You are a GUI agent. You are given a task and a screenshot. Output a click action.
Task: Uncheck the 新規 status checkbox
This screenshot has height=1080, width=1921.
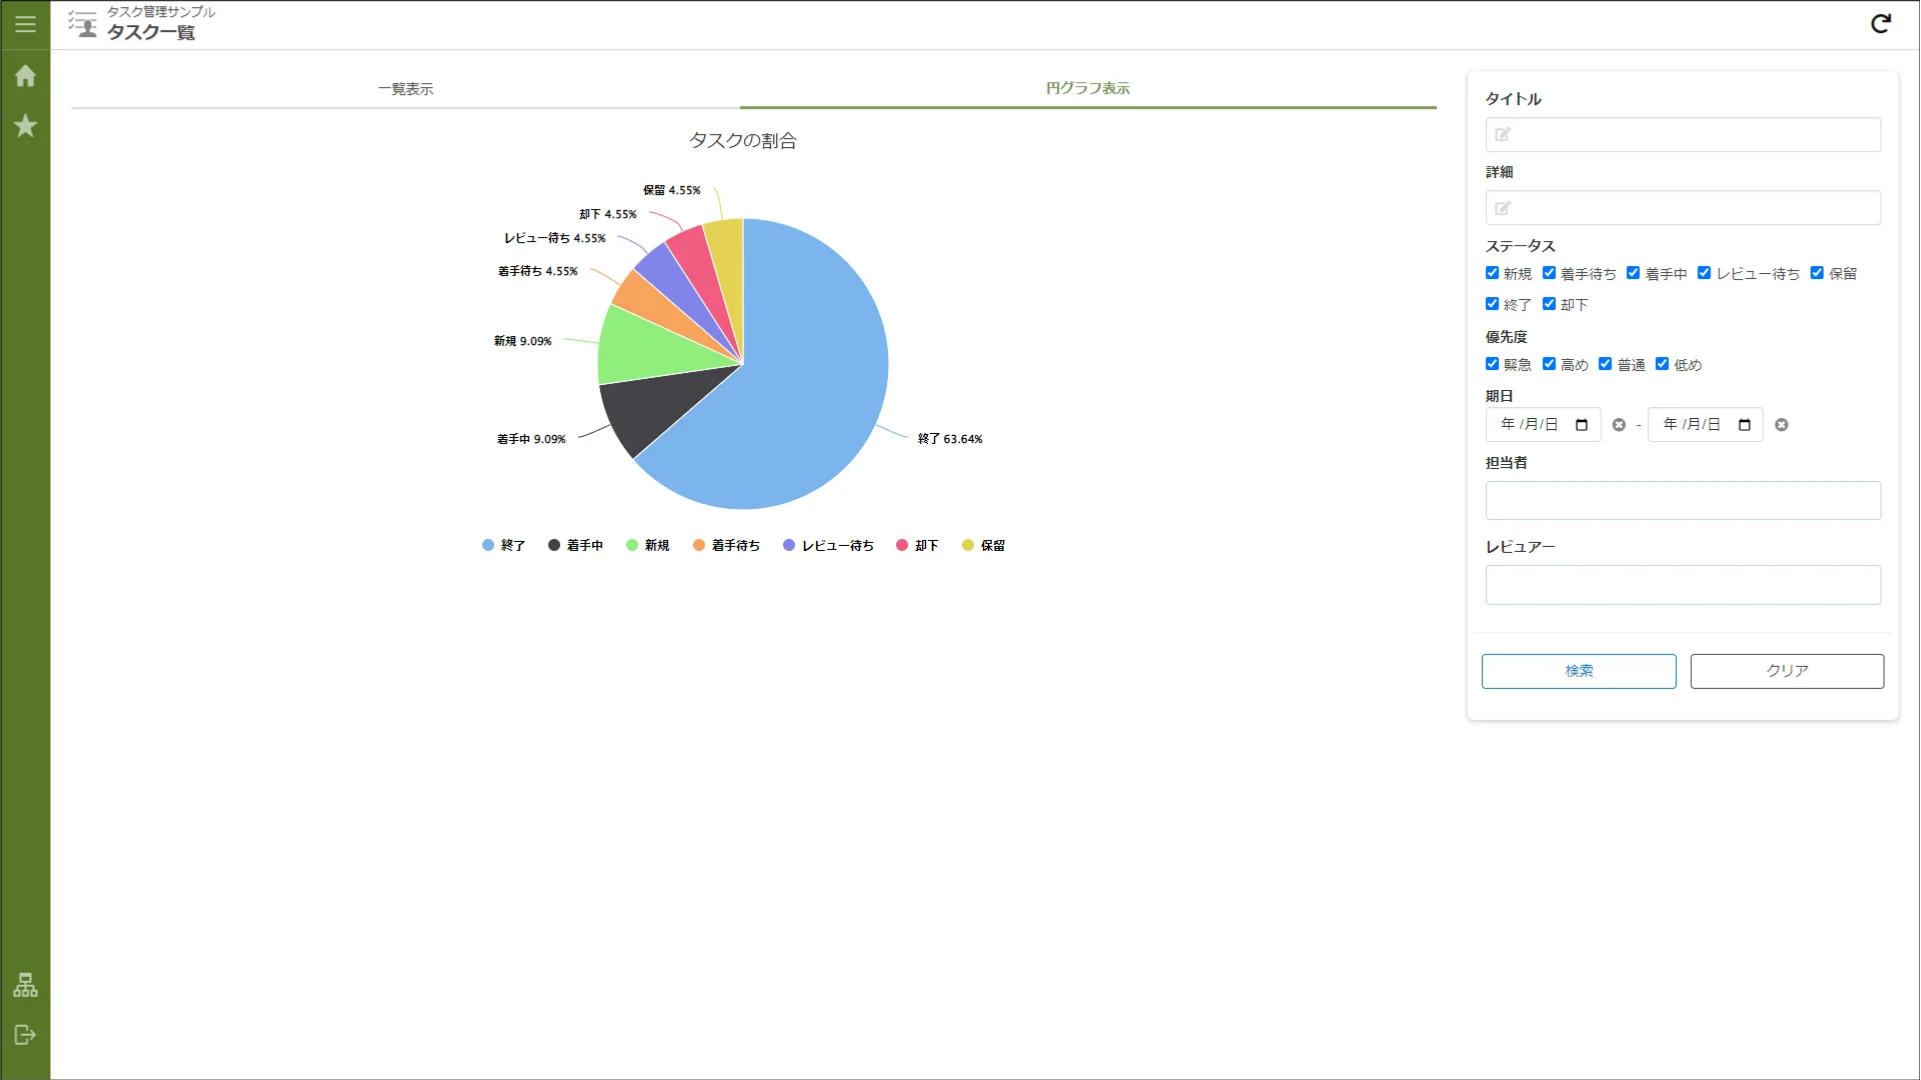(1492, 273)
